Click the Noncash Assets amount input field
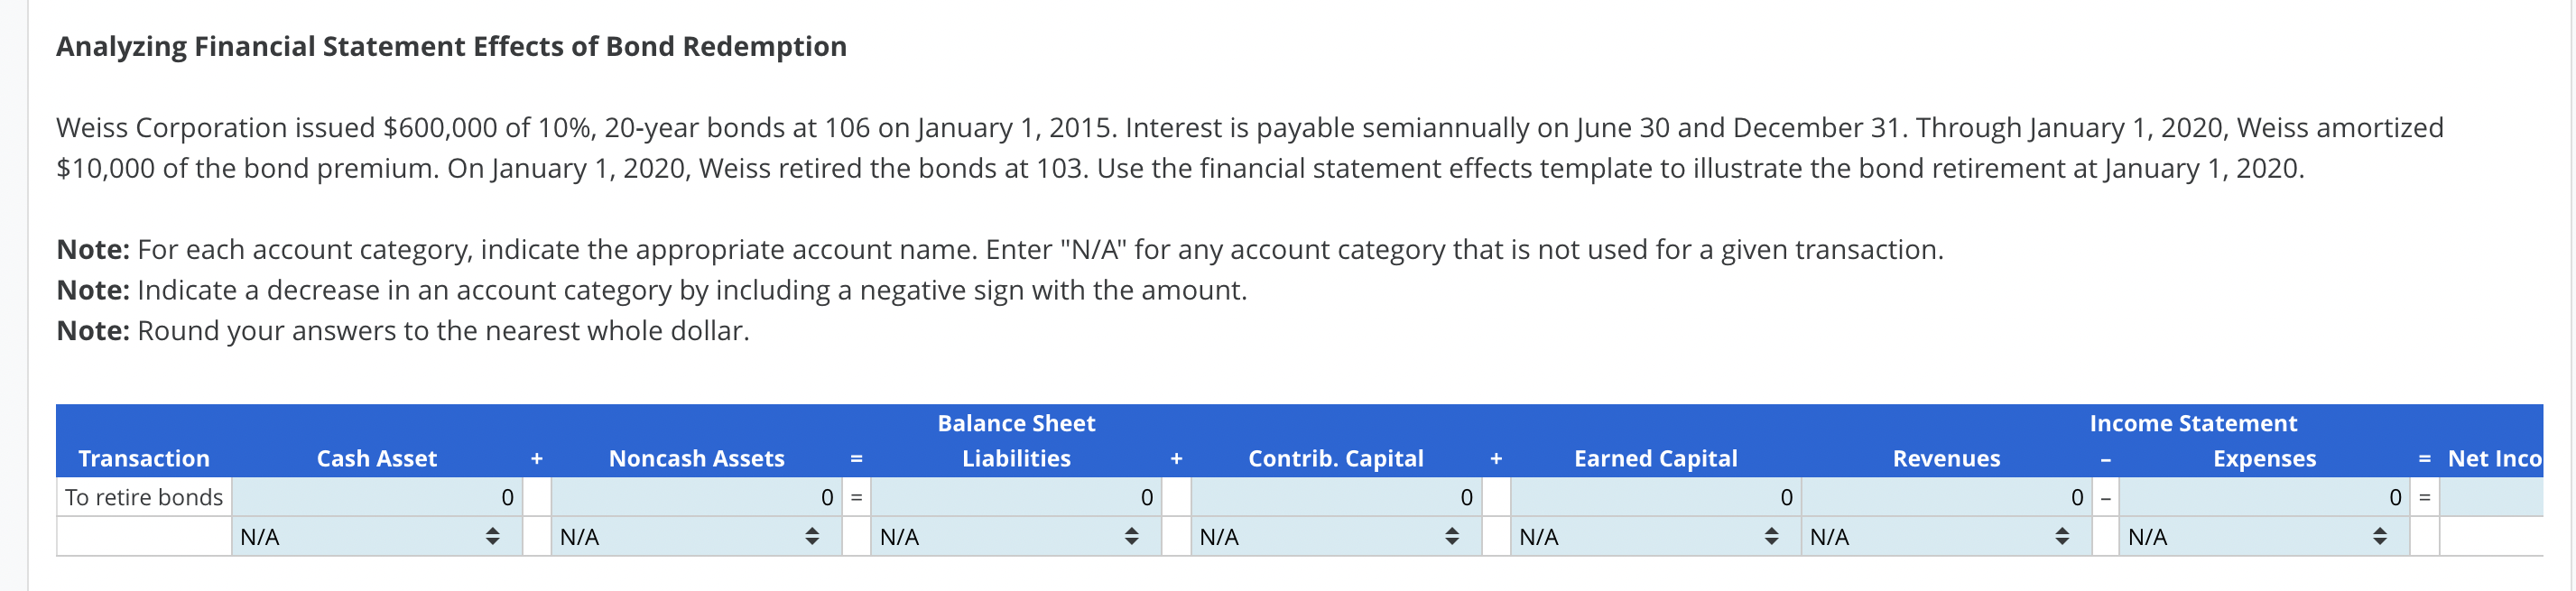The width and height of the screenshot is (2576, 591). (x=697, y=496)
